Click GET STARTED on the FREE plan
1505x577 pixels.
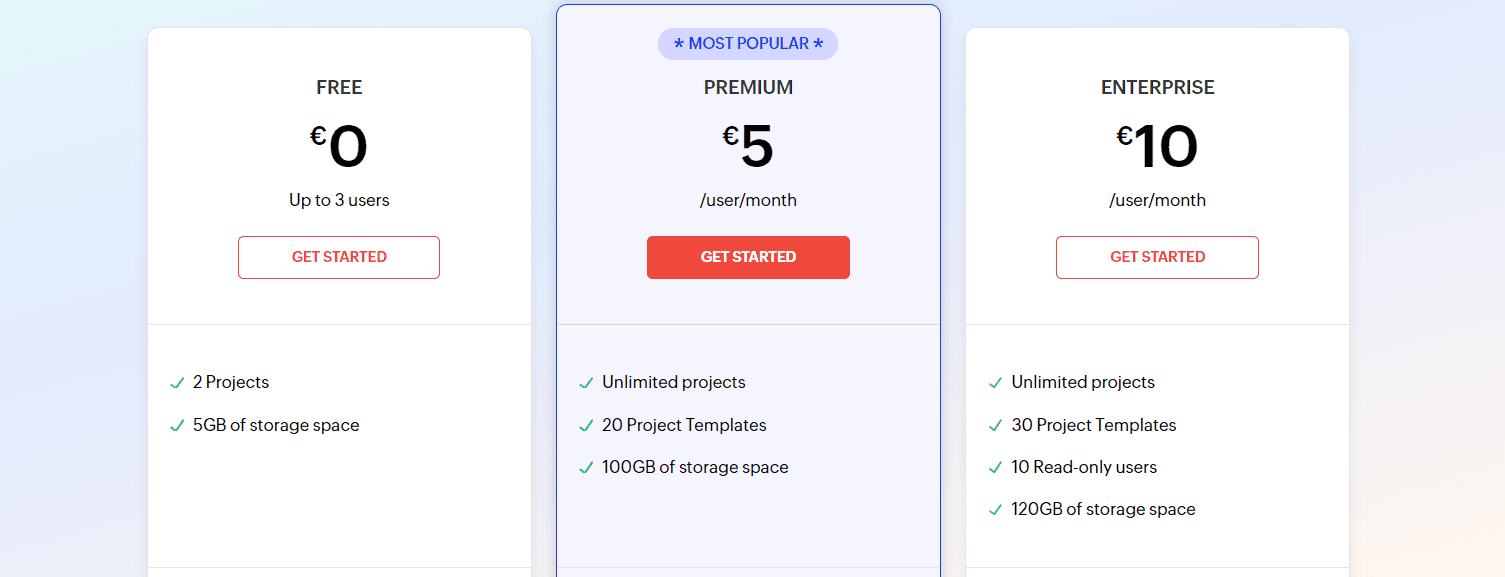(x=339, y=257)
